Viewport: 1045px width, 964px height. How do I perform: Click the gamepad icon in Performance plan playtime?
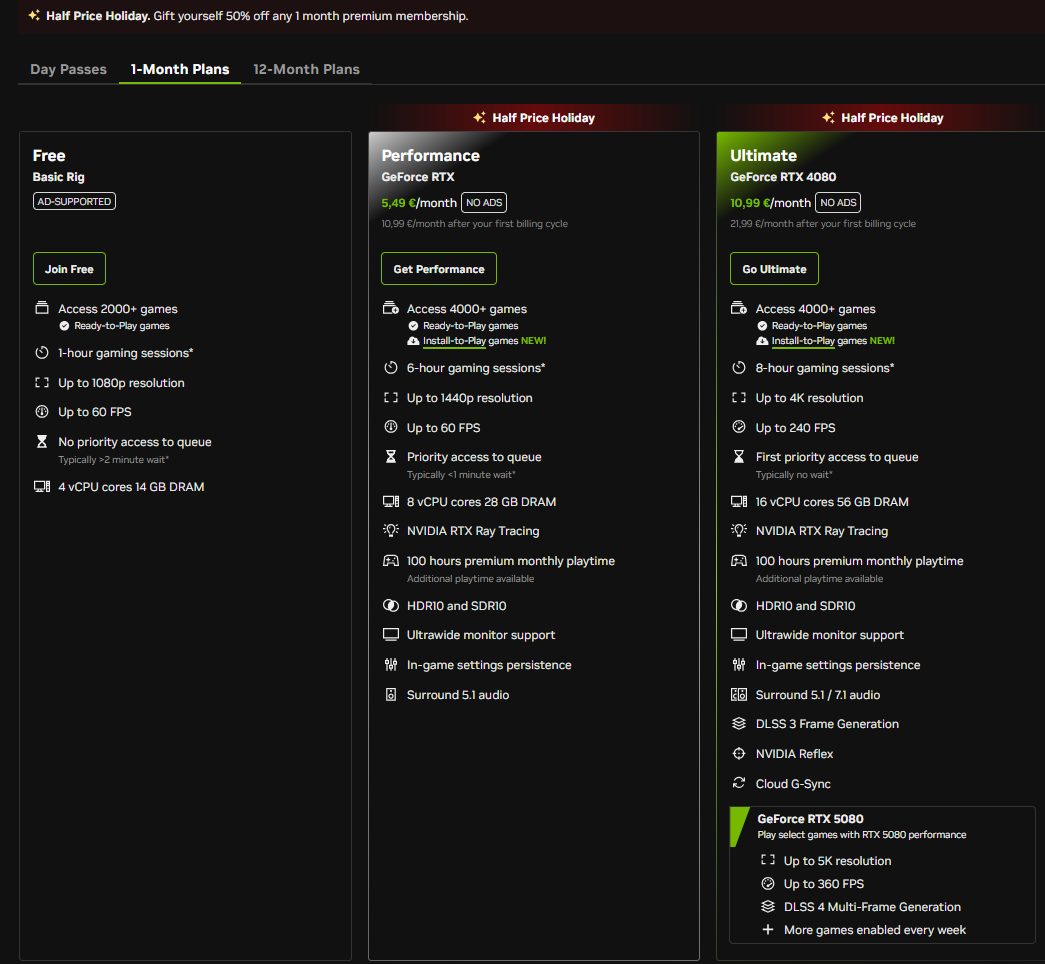pos(391,561)
